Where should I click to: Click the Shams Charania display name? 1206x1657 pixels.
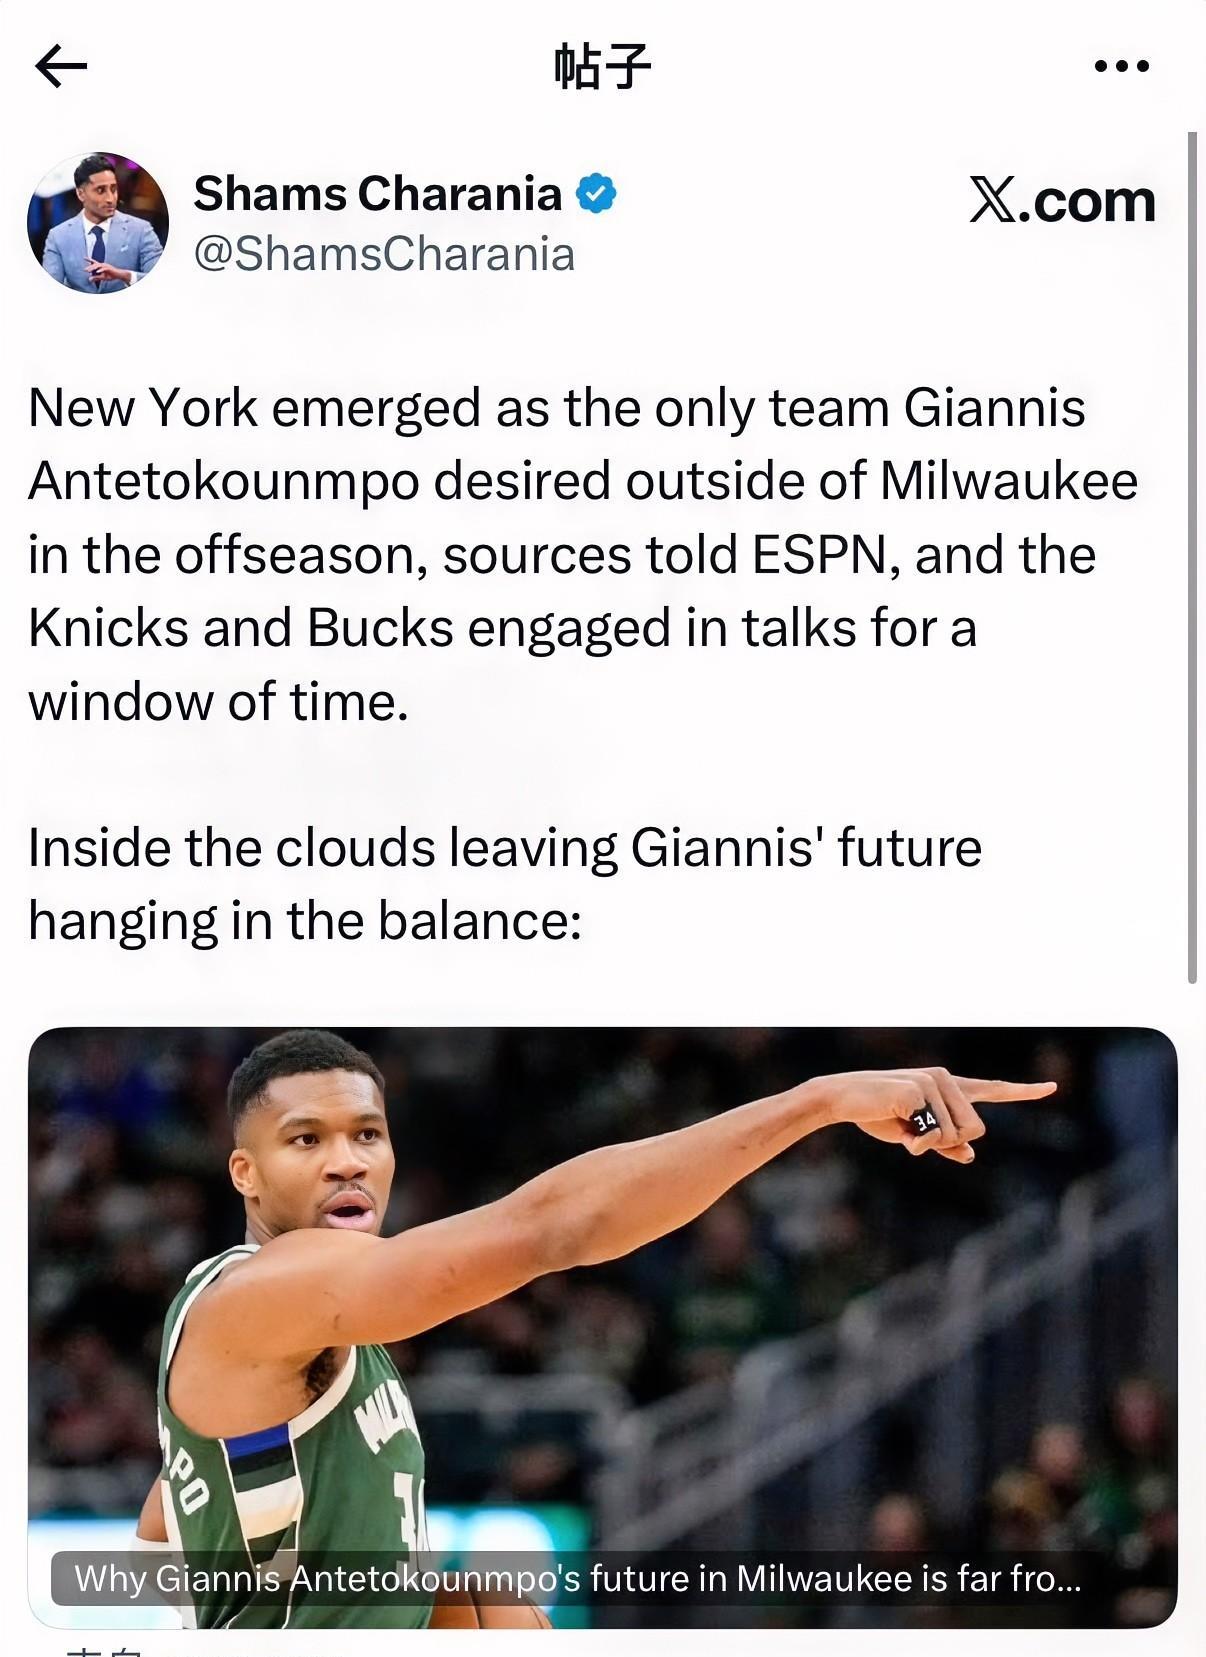pos(377,193)
